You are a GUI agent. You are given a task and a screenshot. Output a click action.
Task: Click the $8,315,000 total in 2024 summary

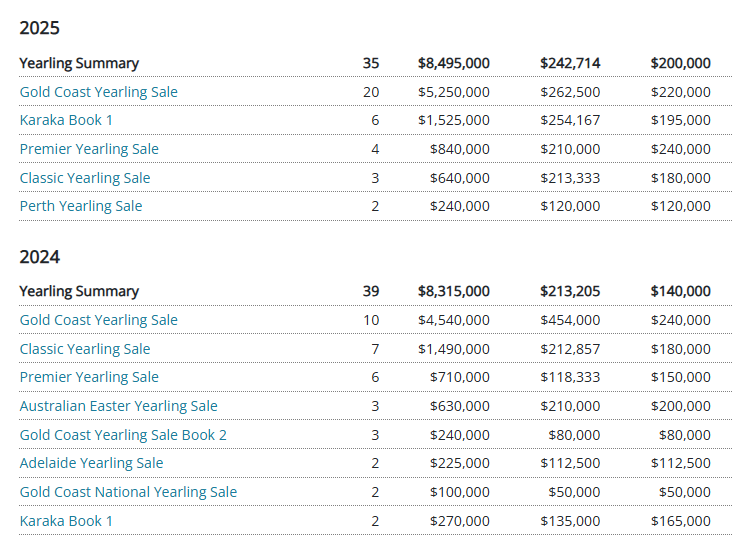[x=453, y=291]
